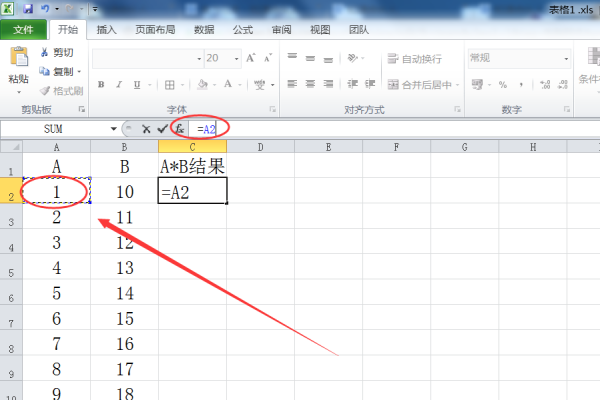Image resolution: width=600 pixels, height=400 pixels.
Task: Click the Name Box showing SUM
Action: pos(54,129)
